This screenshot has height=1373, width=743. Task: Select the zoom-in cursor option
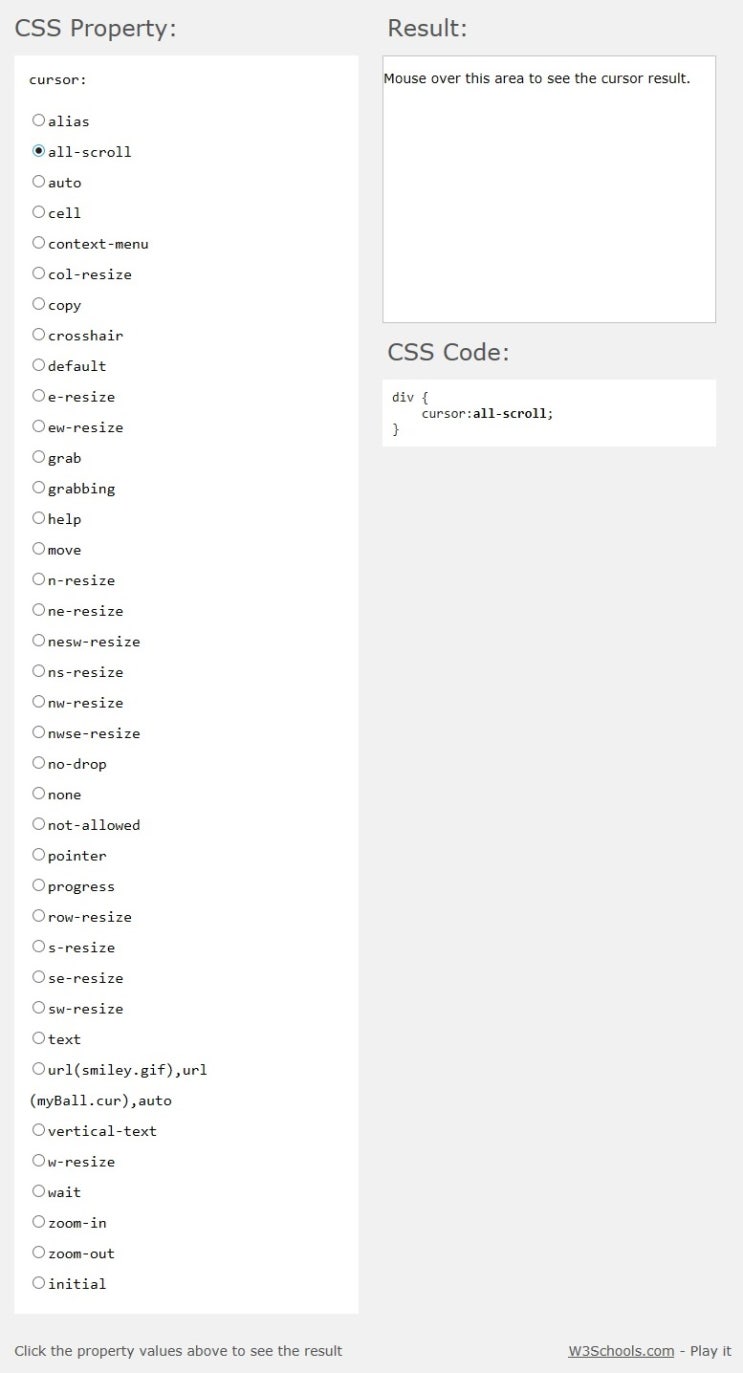(x=38, y=1221)
